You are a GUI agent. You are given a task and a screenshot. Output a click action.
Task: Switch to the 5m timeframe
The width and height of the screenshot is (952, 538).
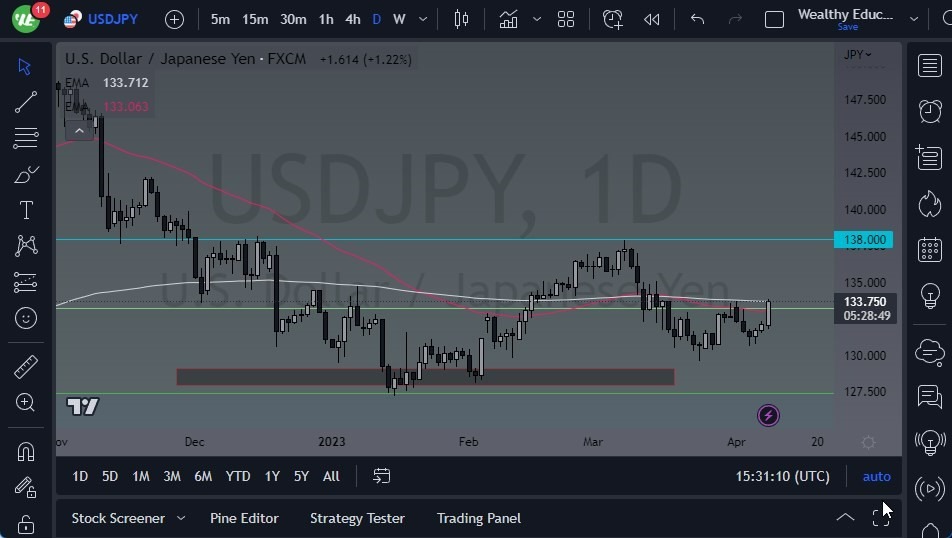tap(220, 19)
